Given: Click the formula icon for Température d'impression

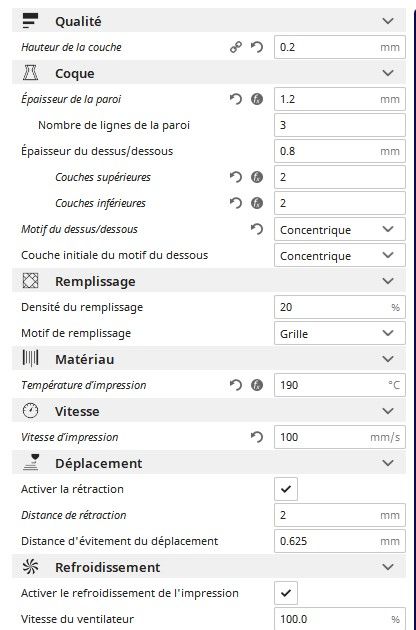Looking at the screenshot, I should click(257, 385).
